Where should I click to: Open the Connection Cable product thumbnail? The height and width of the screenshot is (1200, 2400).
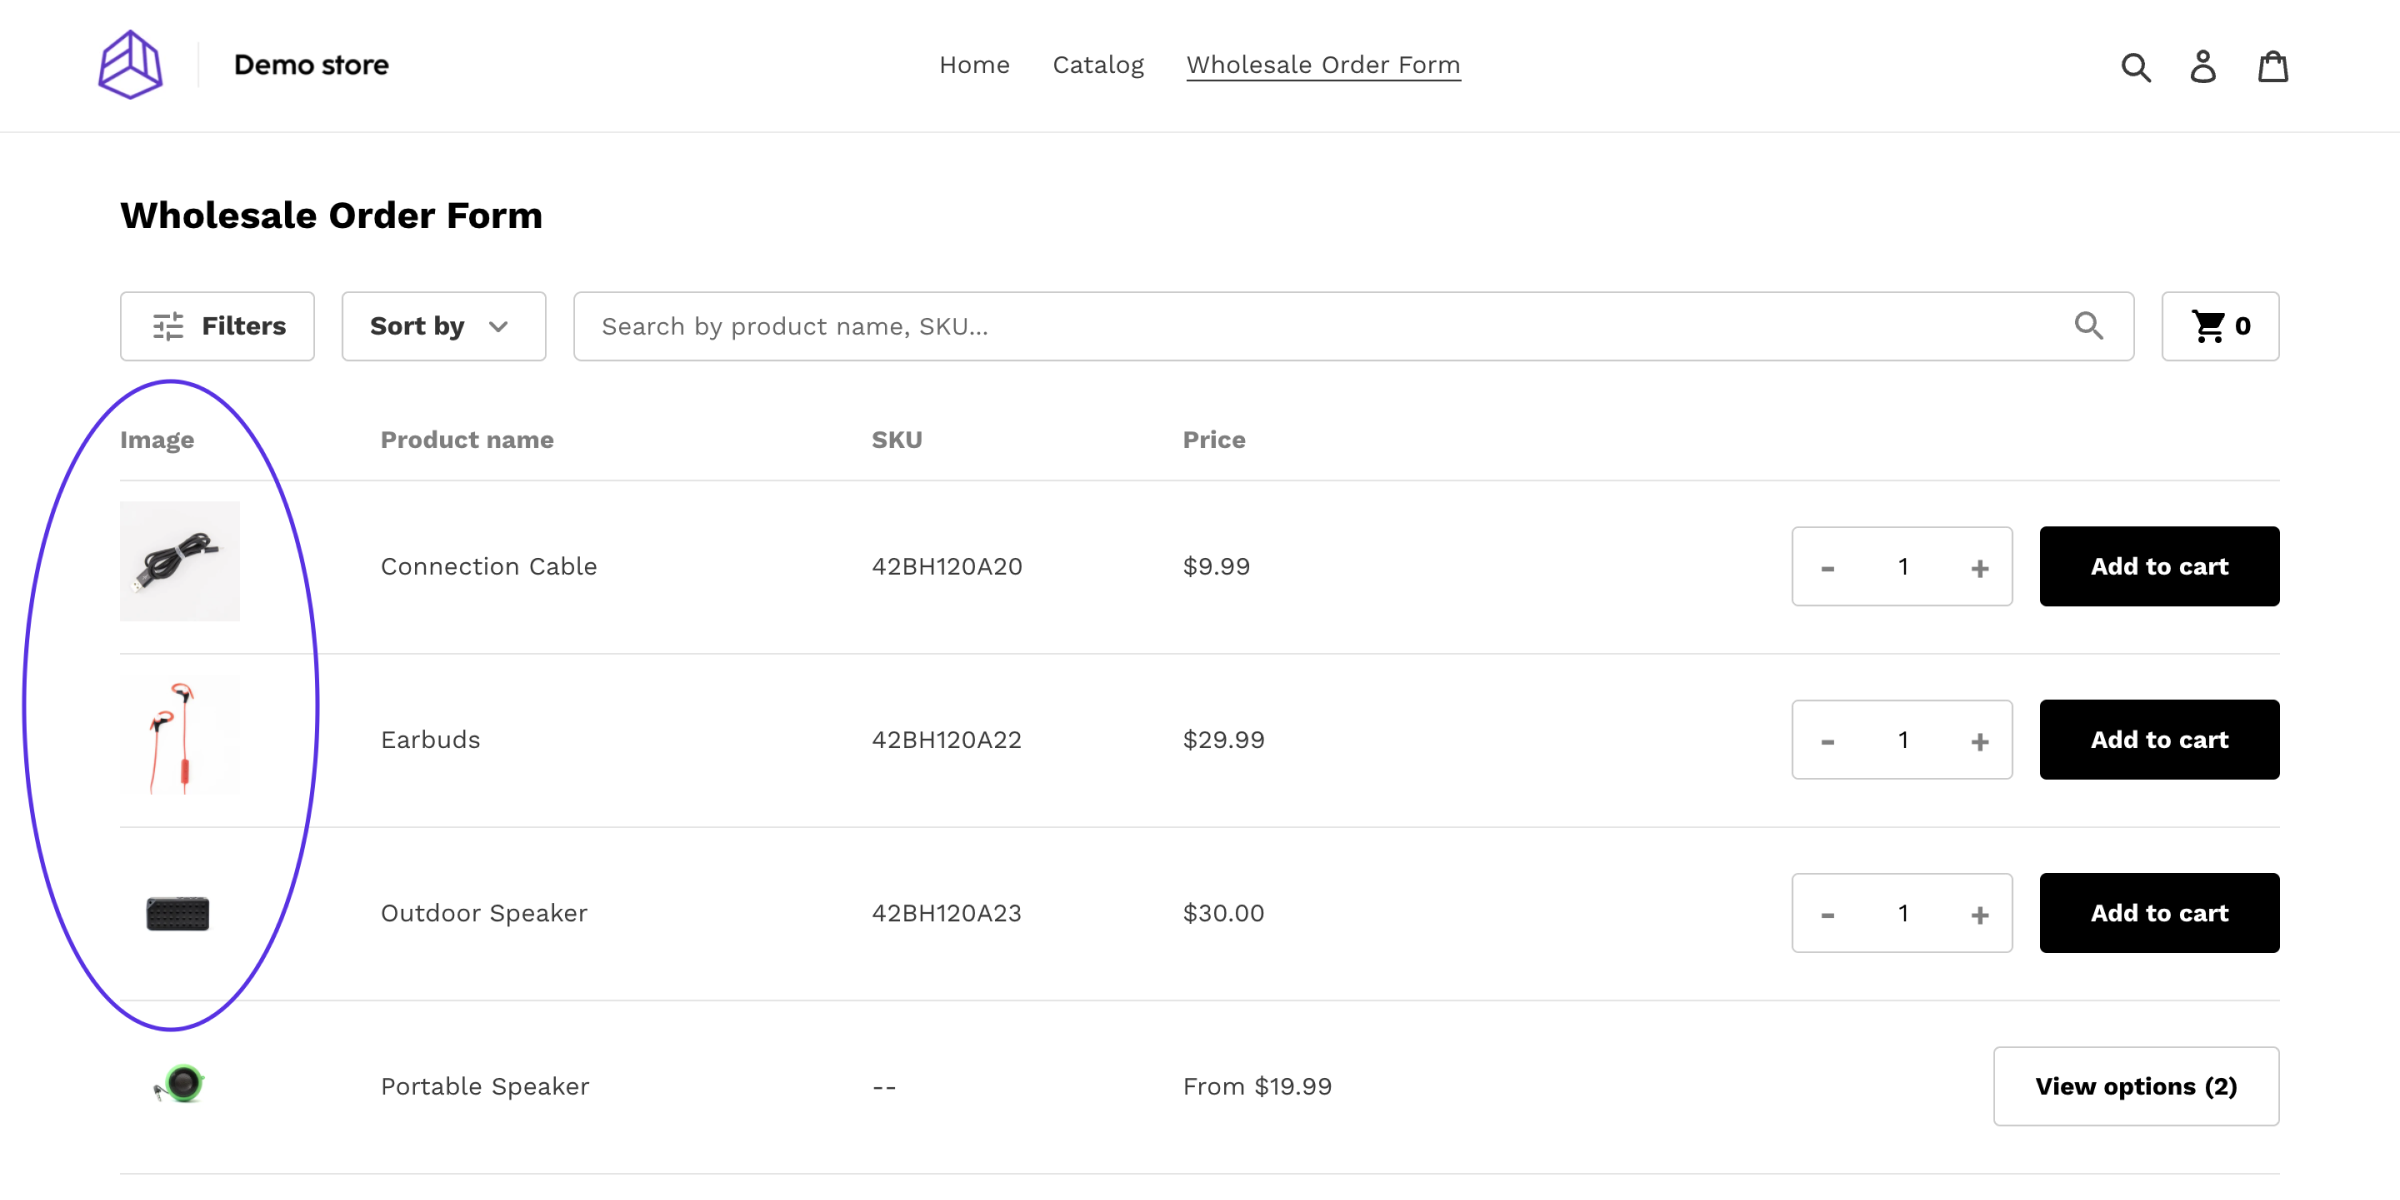[x=180, y=561]
